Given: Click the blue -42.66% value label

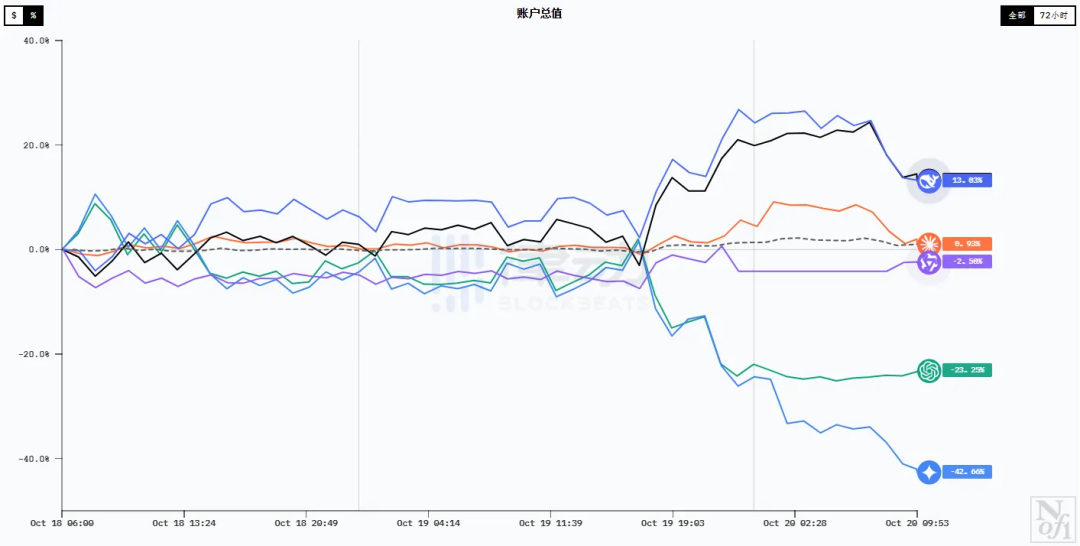Looking at the screenshot, I should [x=968, y=472].
